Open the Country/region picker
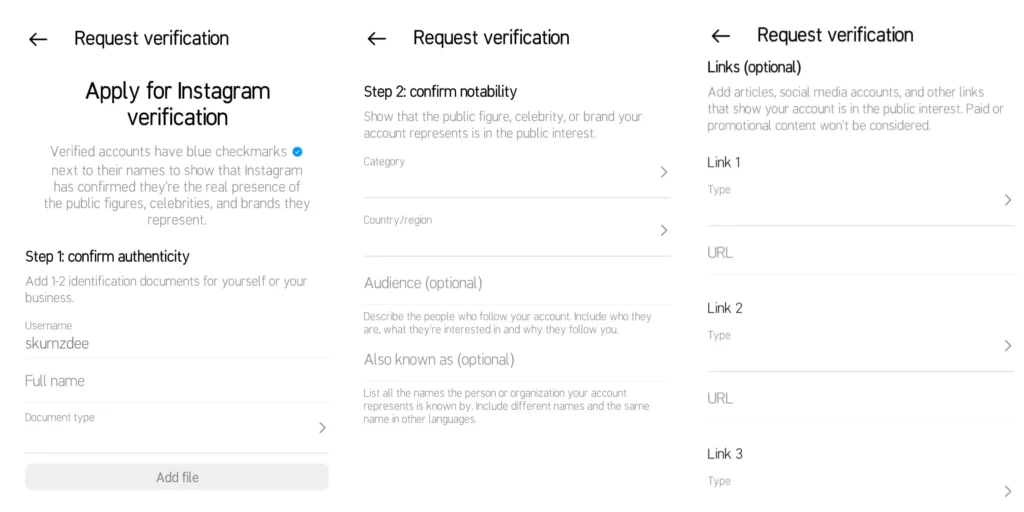1024x512 pixels. [x=664, y=231]
